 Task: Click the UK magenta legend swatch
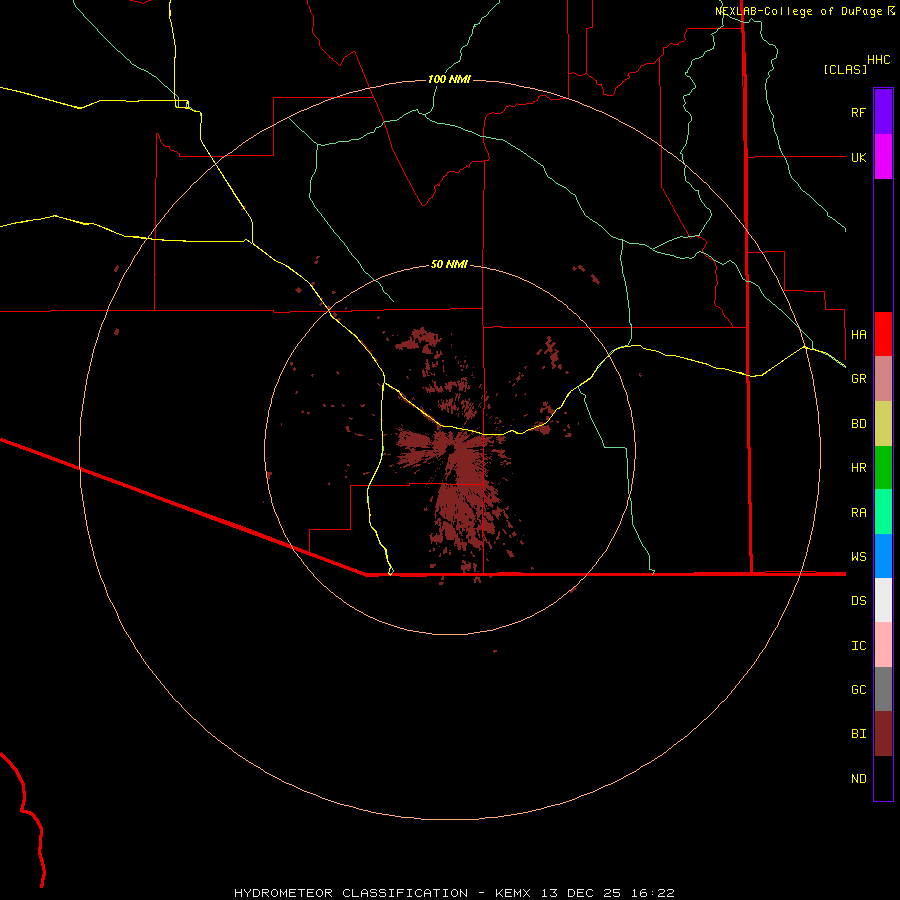883,157
